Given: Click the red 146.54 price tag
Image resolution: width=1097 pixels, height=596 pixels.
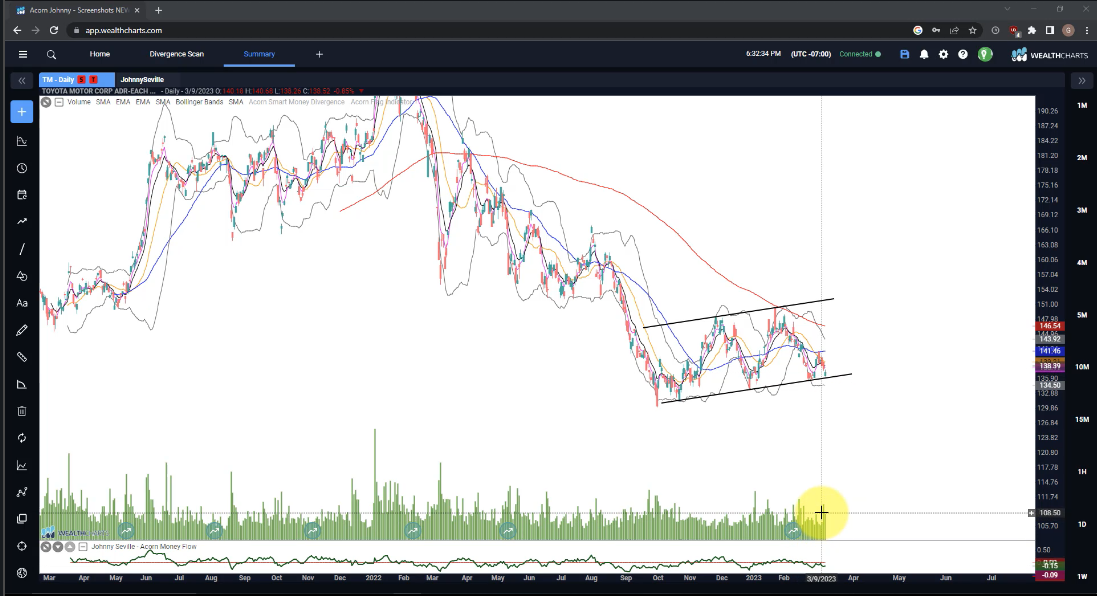Looking at the screenshot, I should click(1050, 326).
